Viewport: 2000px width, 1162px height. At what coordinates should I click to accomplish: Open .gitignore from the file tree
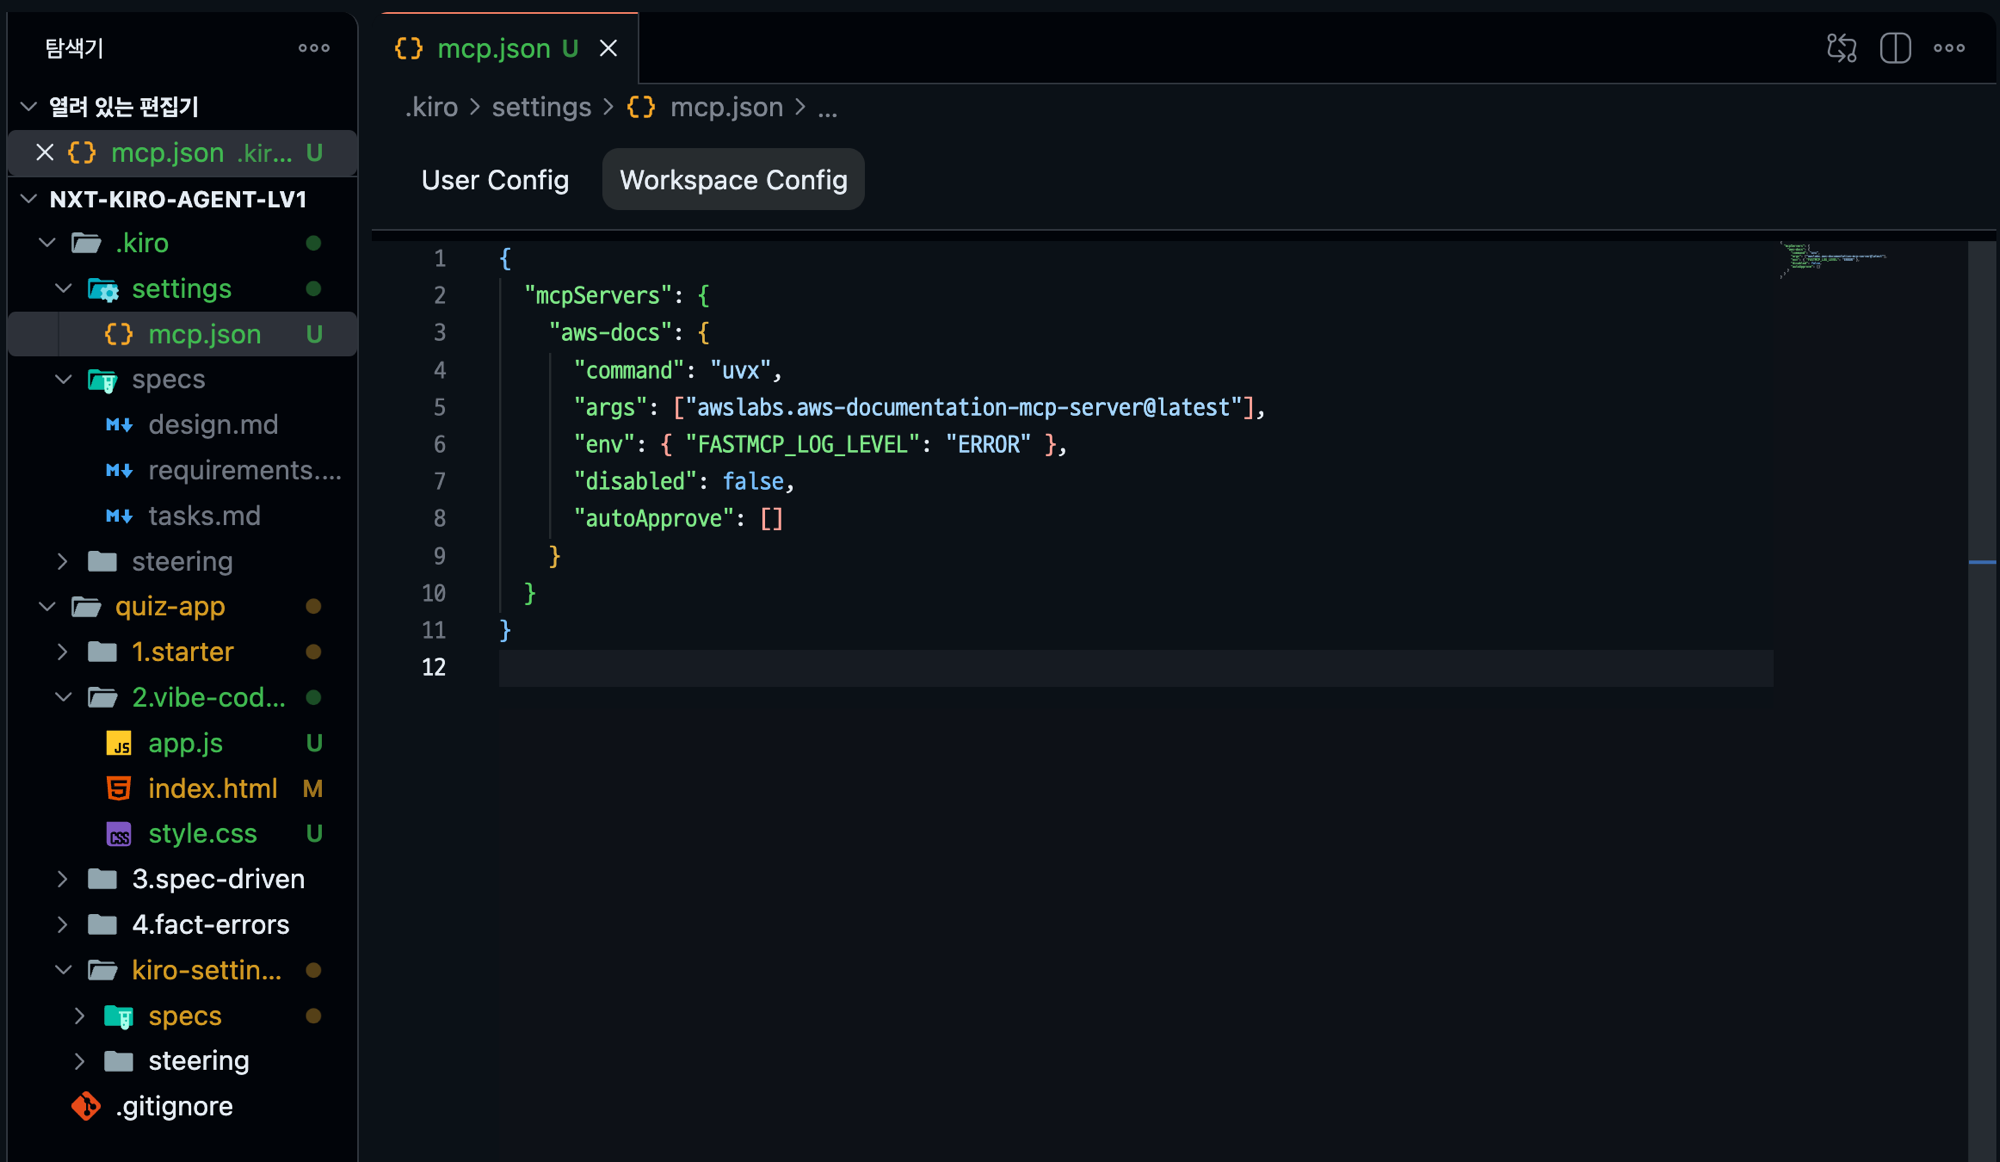(x=174, y=1106)
